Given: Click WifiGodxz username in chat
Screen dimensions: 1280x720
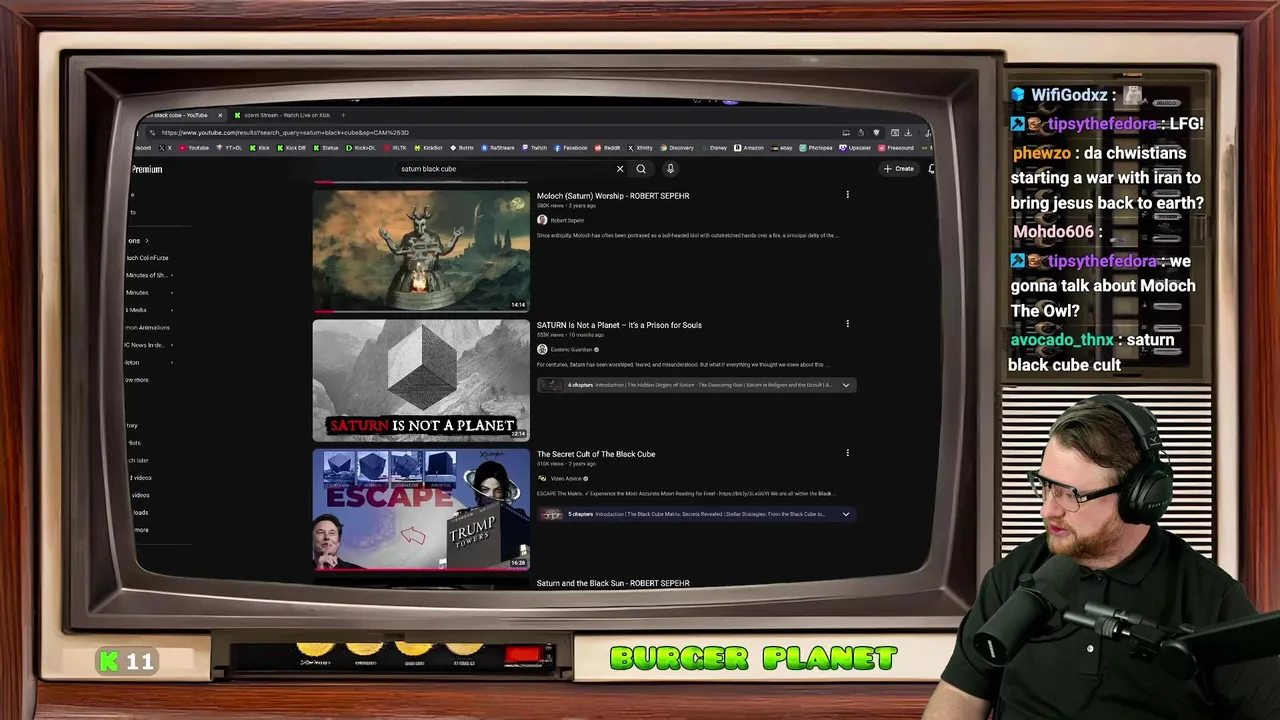Looking at the screenshot, I should point(1069,95).
